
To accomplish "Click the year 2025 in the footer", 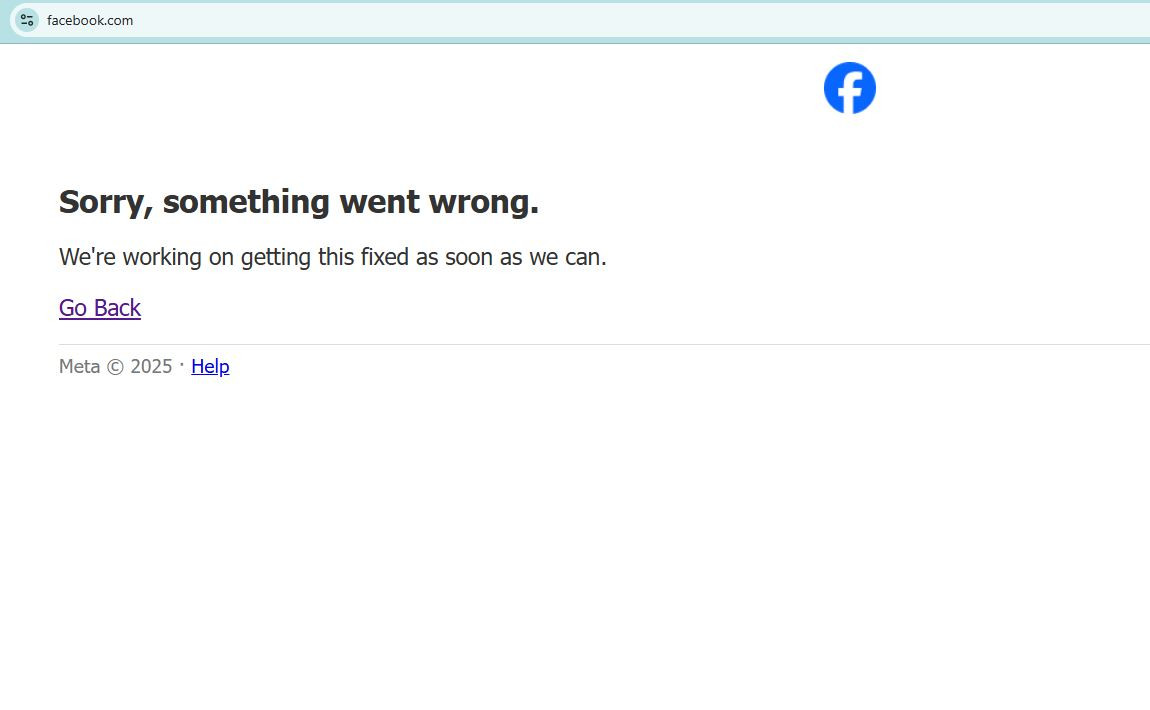I will (x=151, y=367).
